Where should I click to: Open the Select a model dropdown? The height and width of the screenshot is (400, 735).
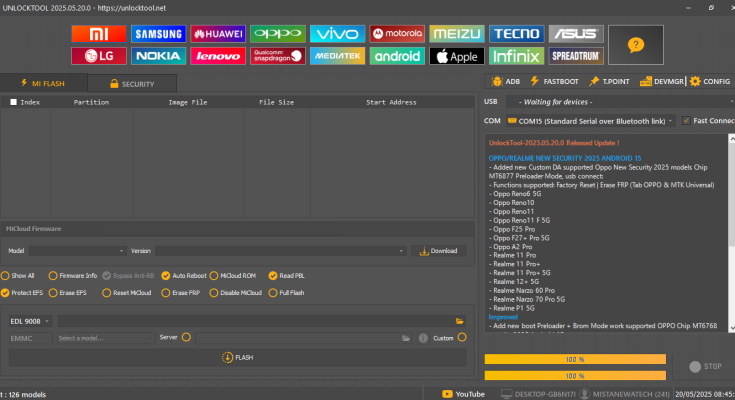(105, 338)
